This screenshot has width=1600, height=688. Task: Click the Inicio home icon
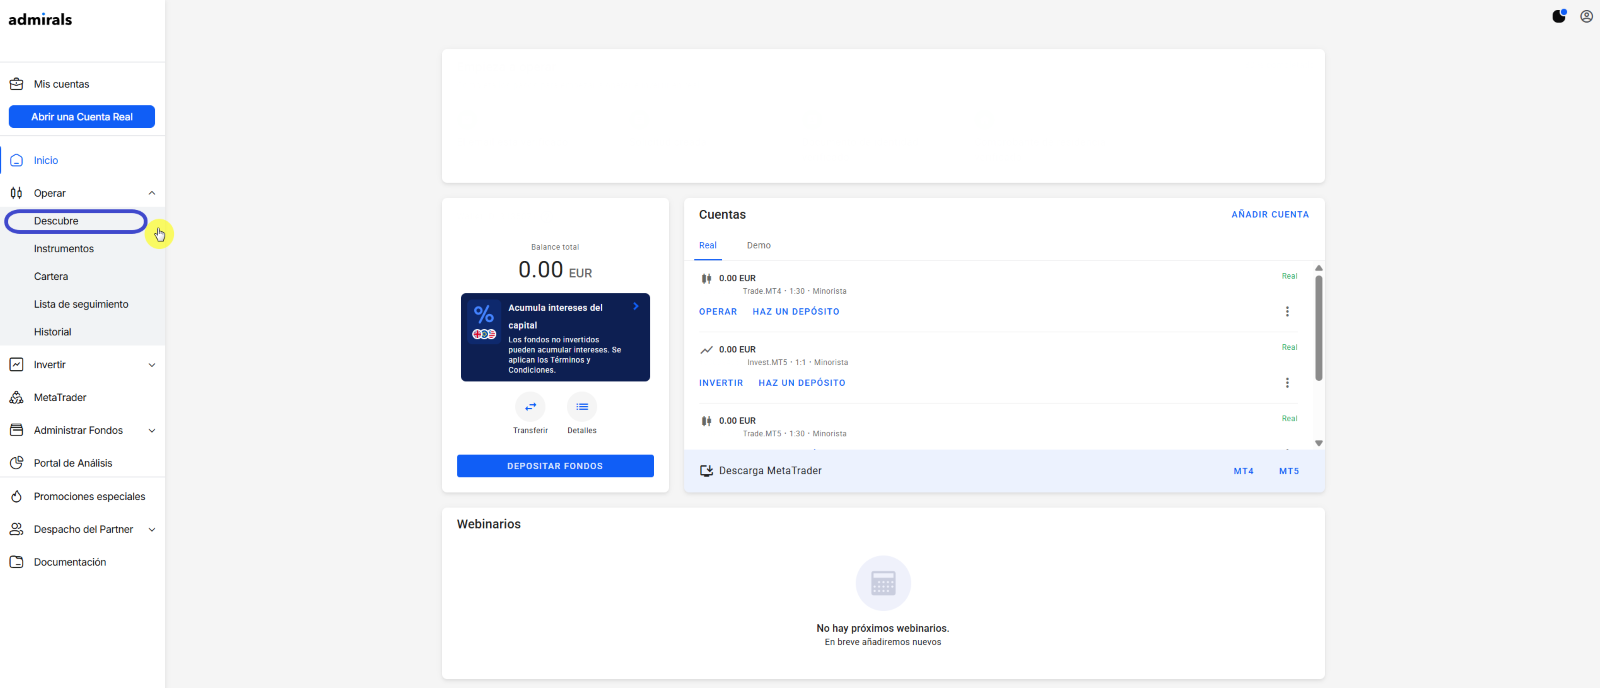coord(16,160)
